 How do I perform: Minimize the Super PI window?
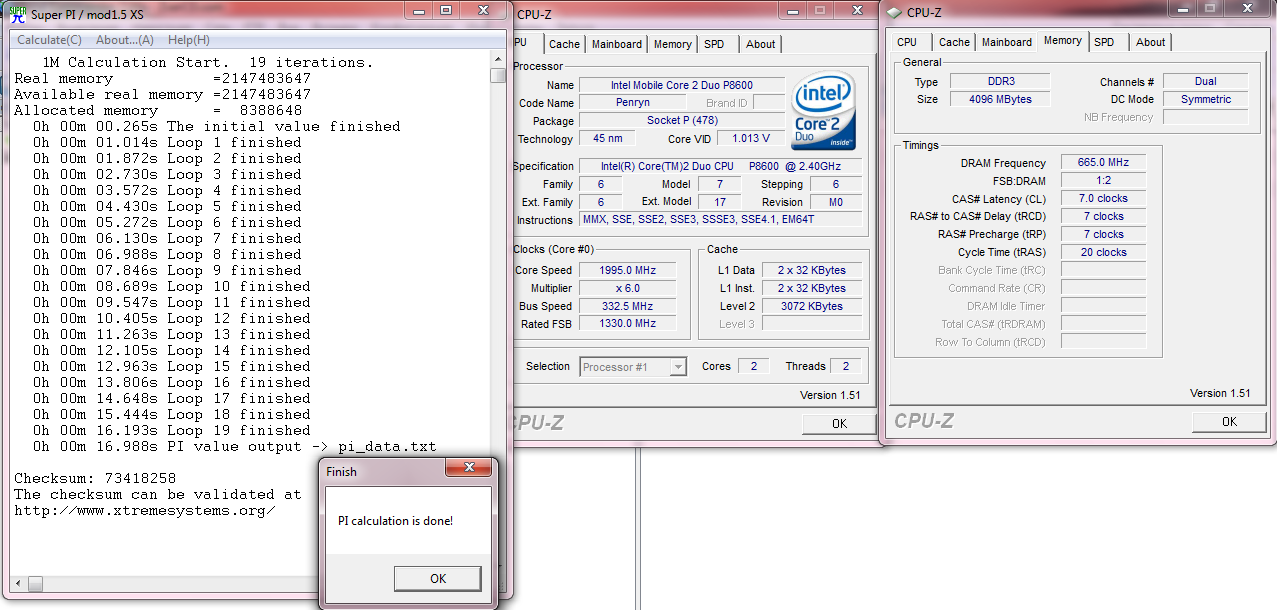click(418, 11)
